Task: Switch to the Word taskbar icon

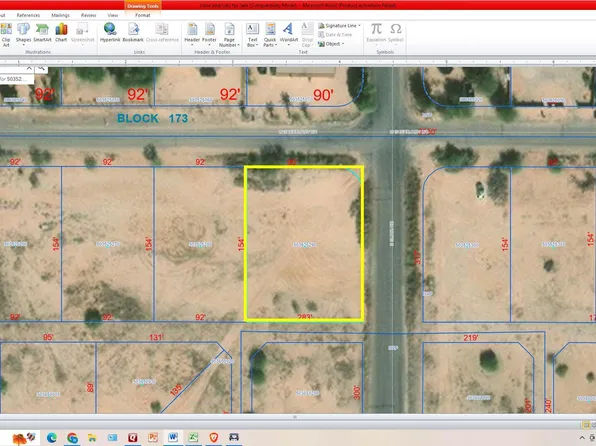Action: [x=173, y=437]
